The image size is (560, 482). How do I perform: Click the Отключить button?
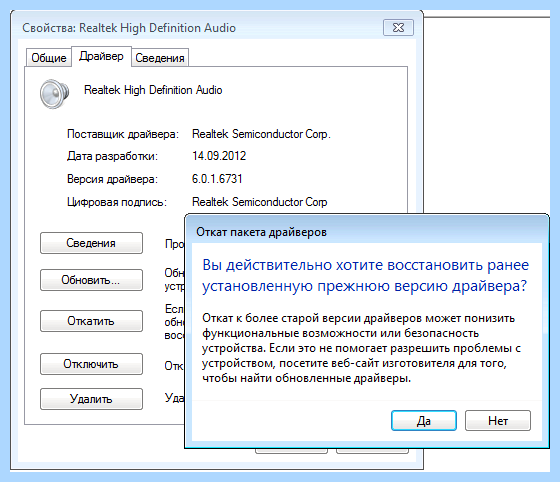click(x=91, y=364)
